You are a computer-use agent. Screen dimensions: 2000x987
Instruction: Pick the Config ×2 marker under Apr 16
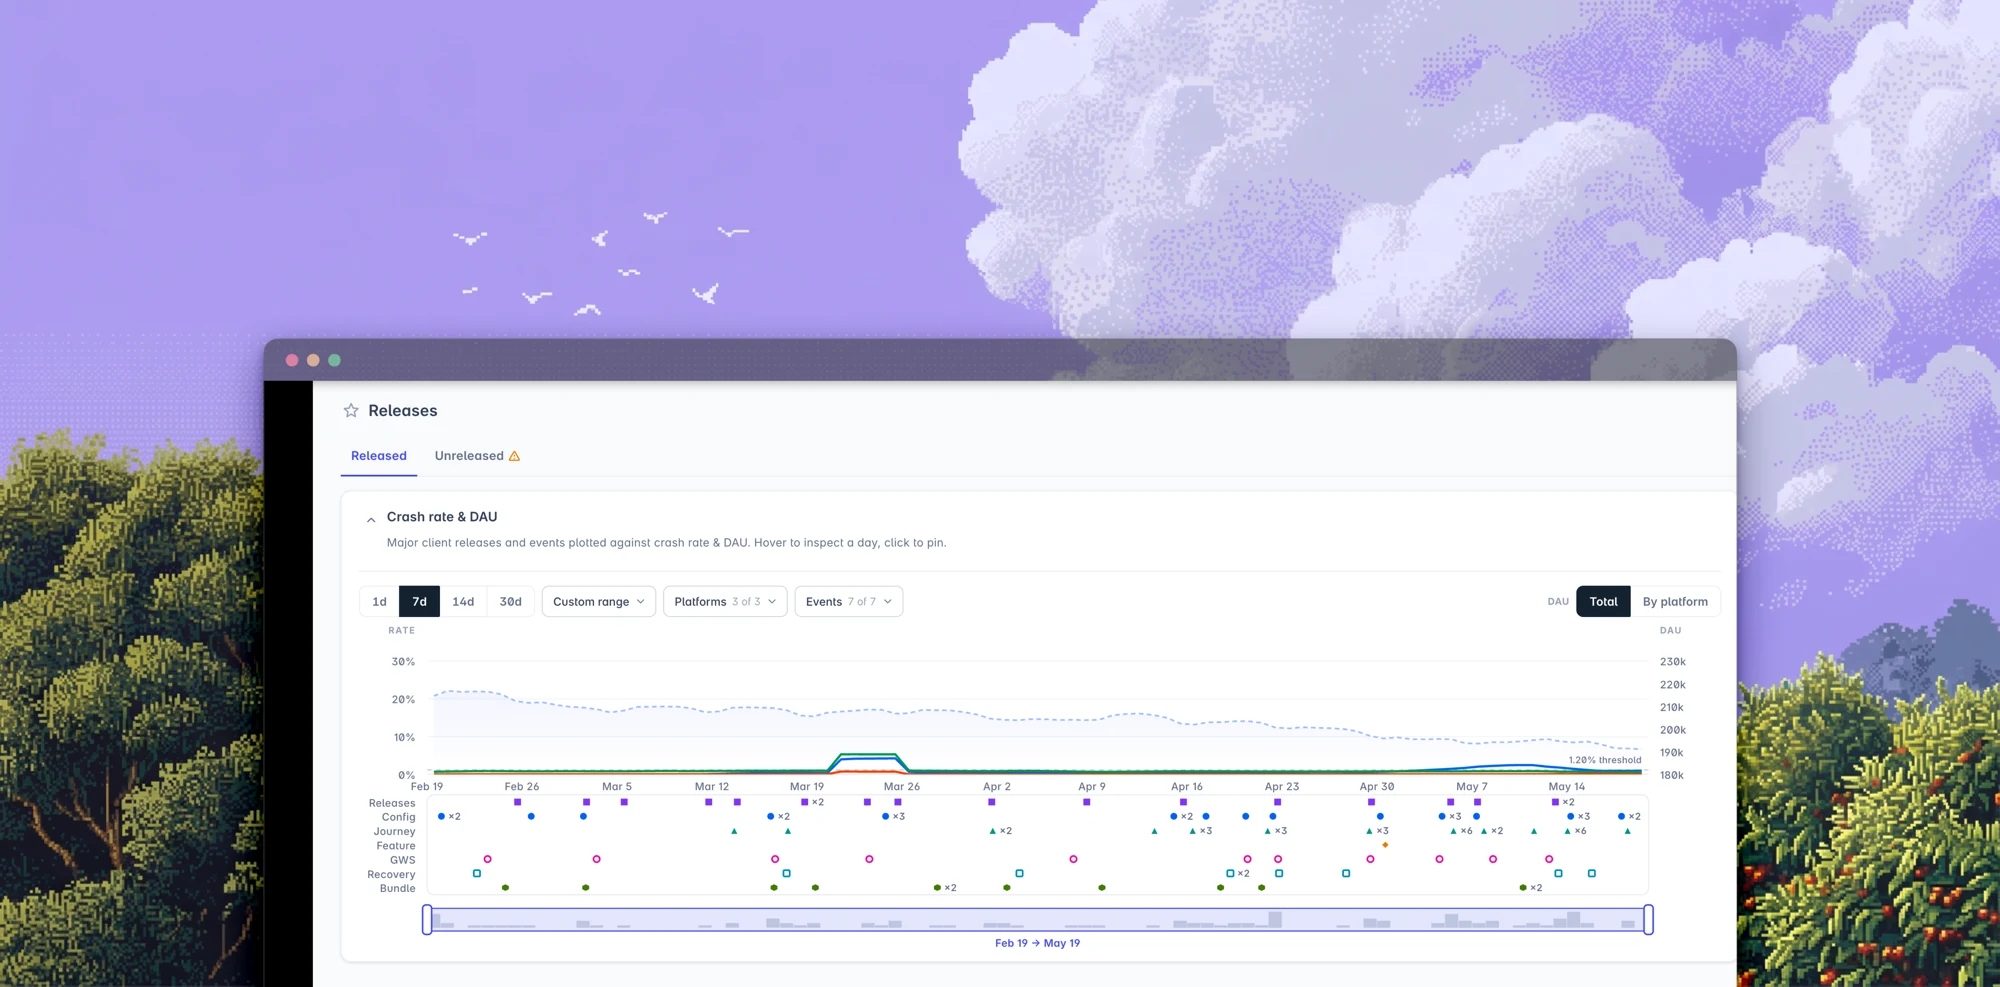(1180, 817)
